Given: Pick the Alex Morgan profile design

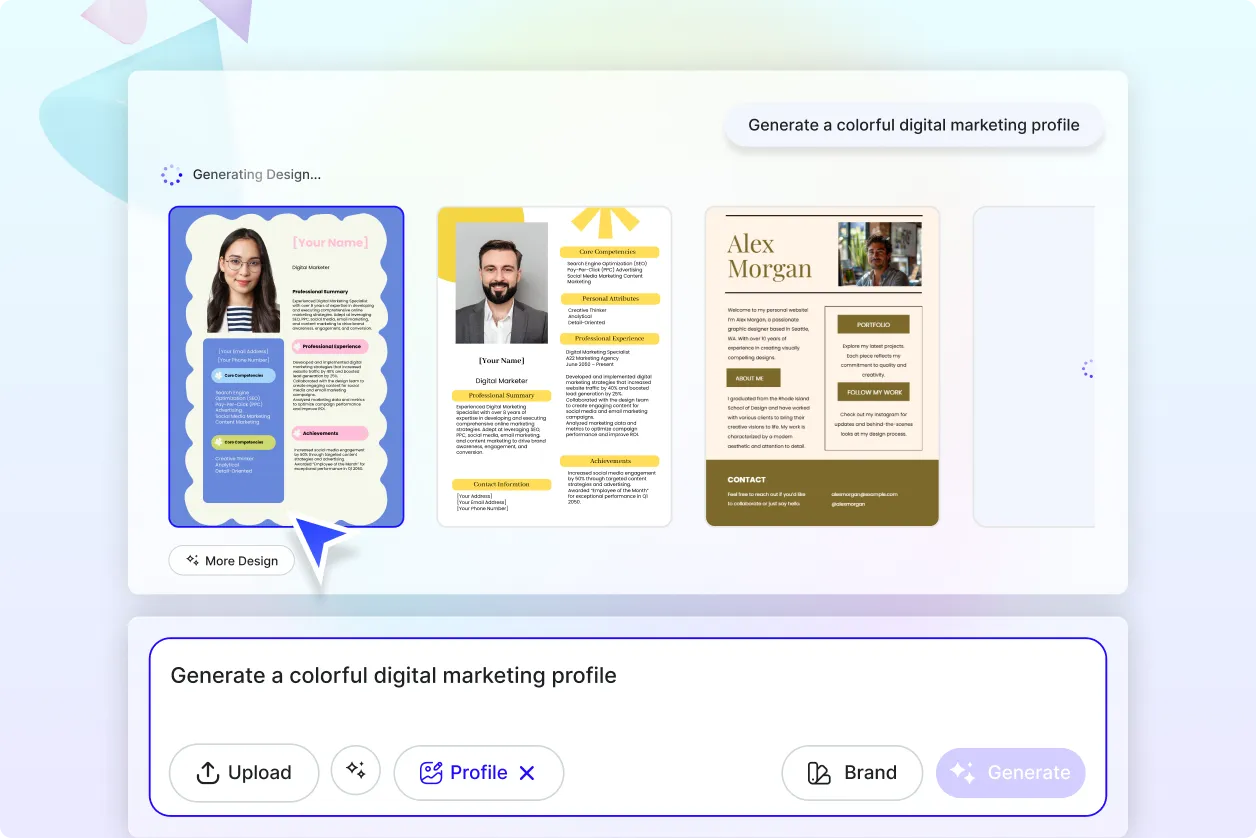Looking at the screenshot, I should point(822,366).
